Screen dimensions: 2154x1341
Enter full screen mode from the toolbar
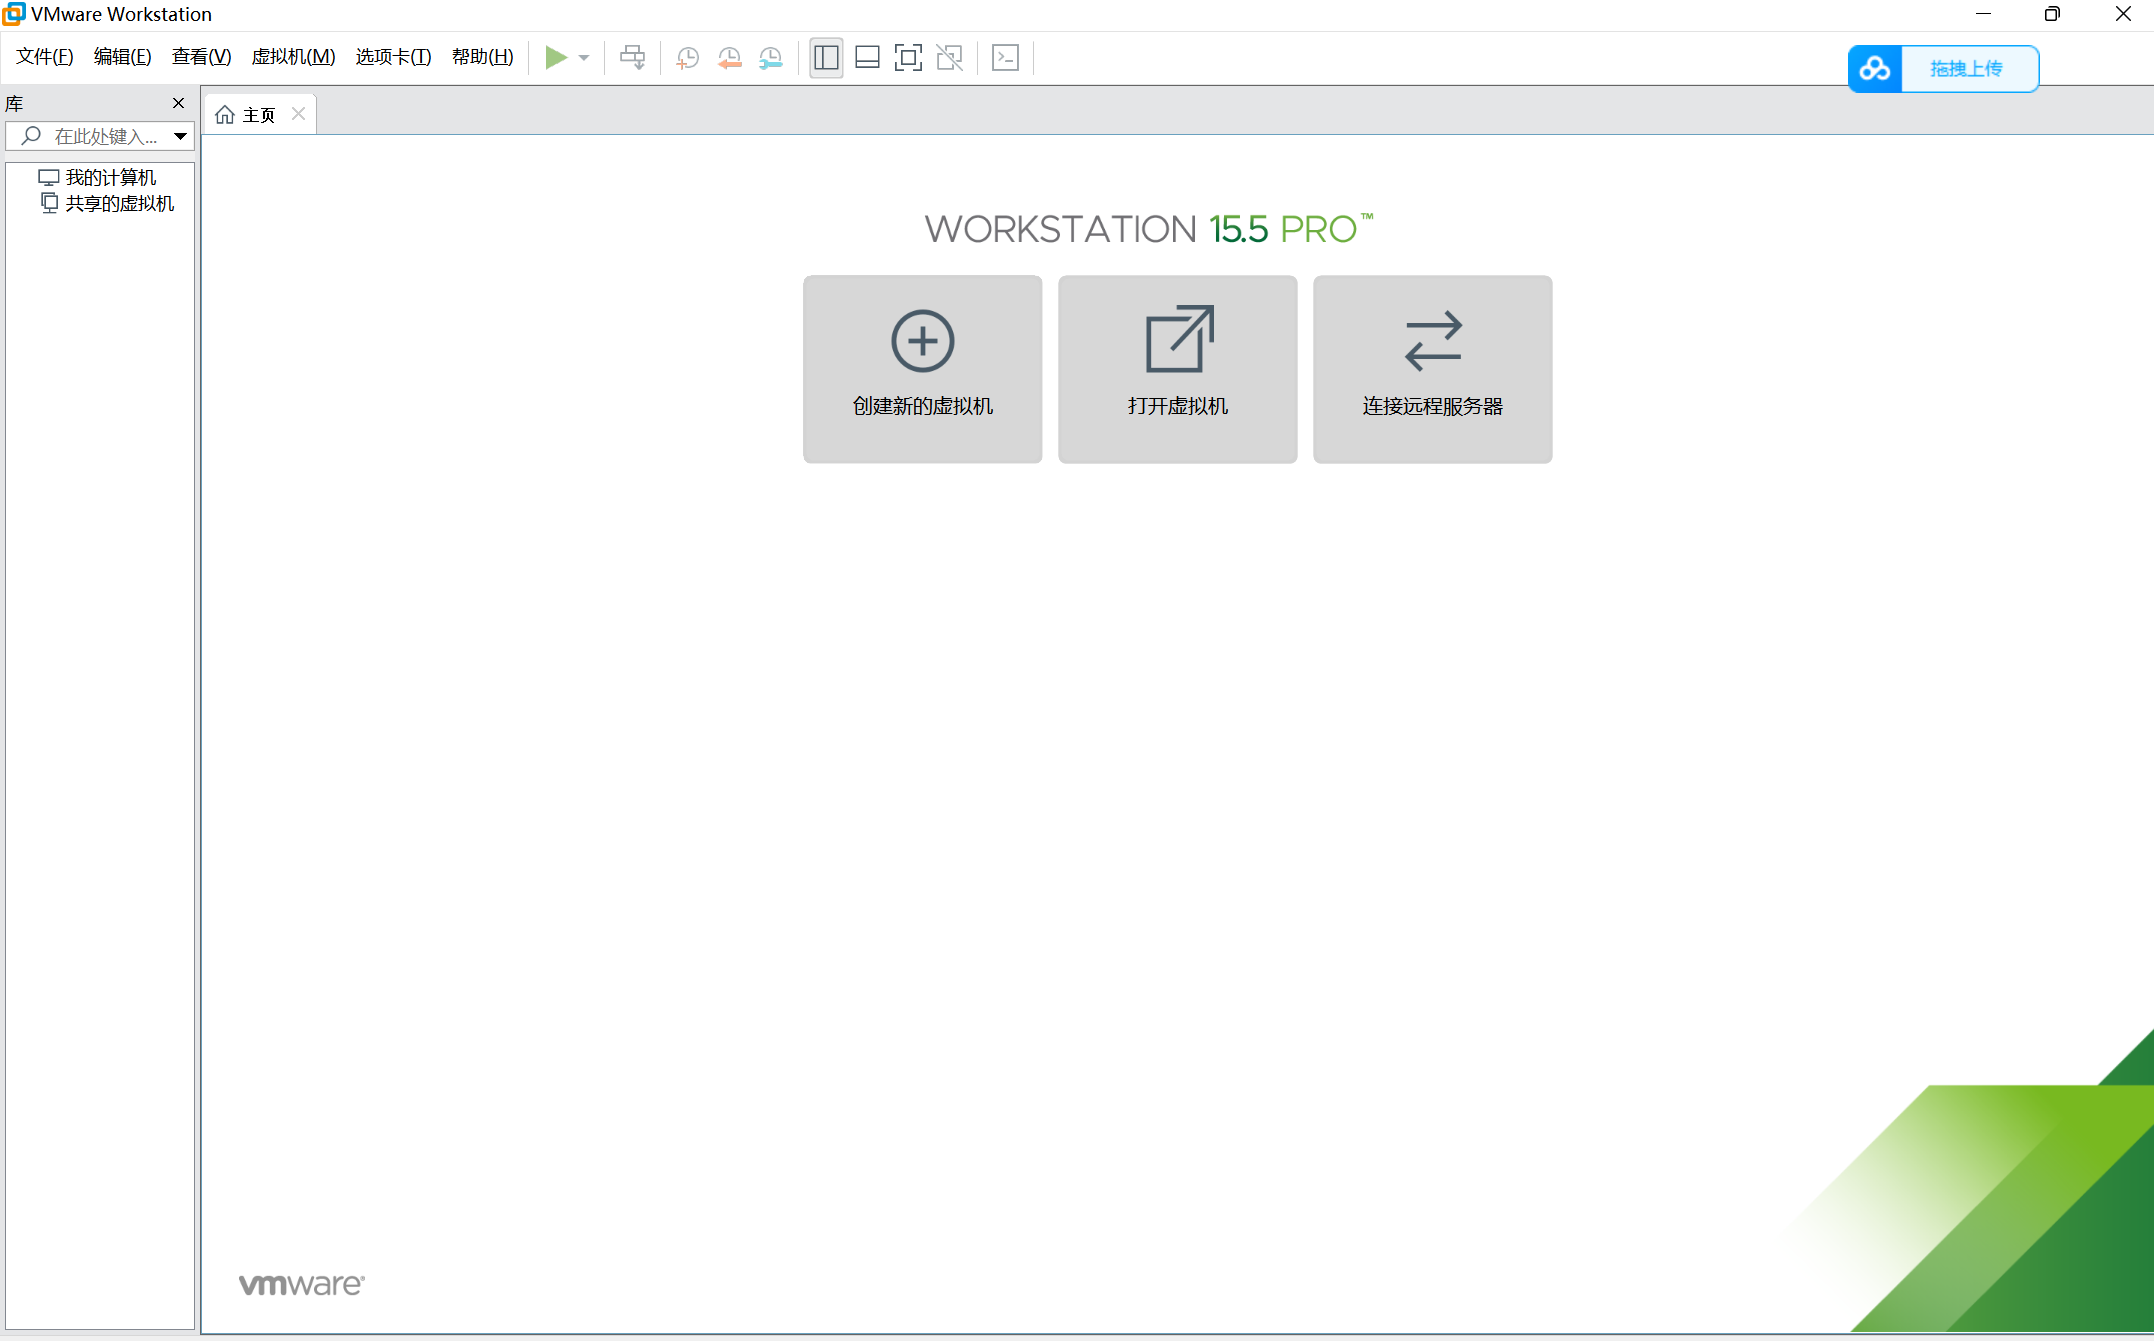[908, 57]
